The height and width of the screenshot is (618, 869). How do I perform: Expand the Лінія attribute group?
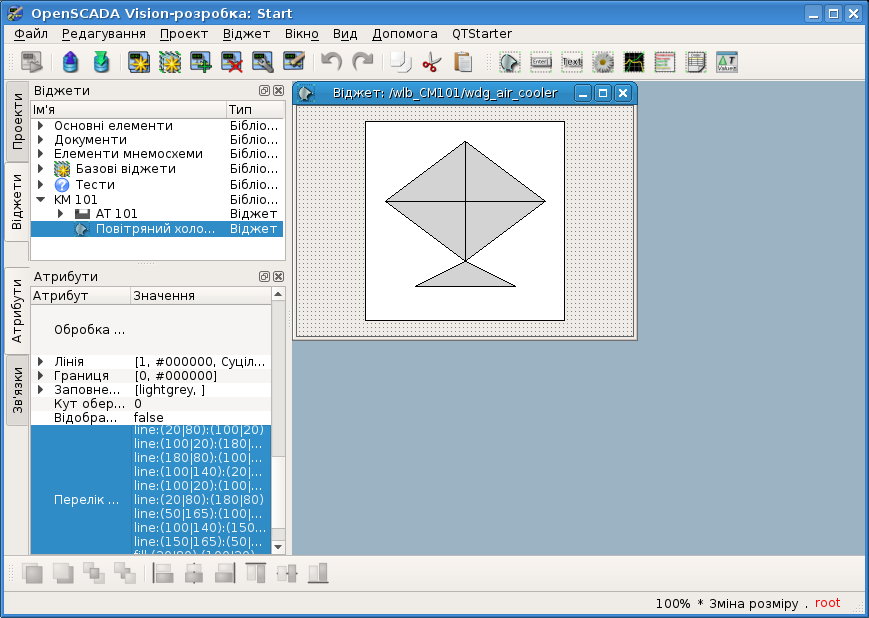[x=41, y=361]
